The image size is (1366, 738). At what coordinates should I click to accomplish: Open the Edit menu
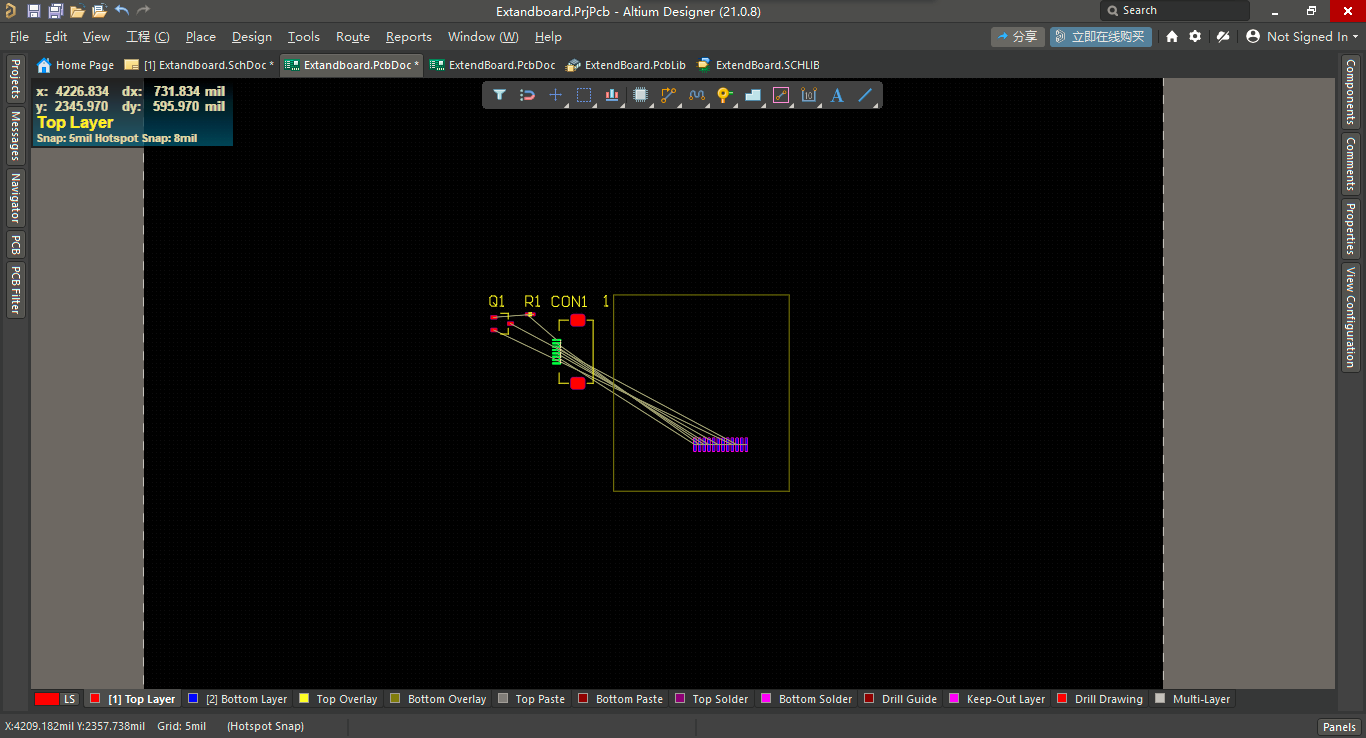point(56,36)
